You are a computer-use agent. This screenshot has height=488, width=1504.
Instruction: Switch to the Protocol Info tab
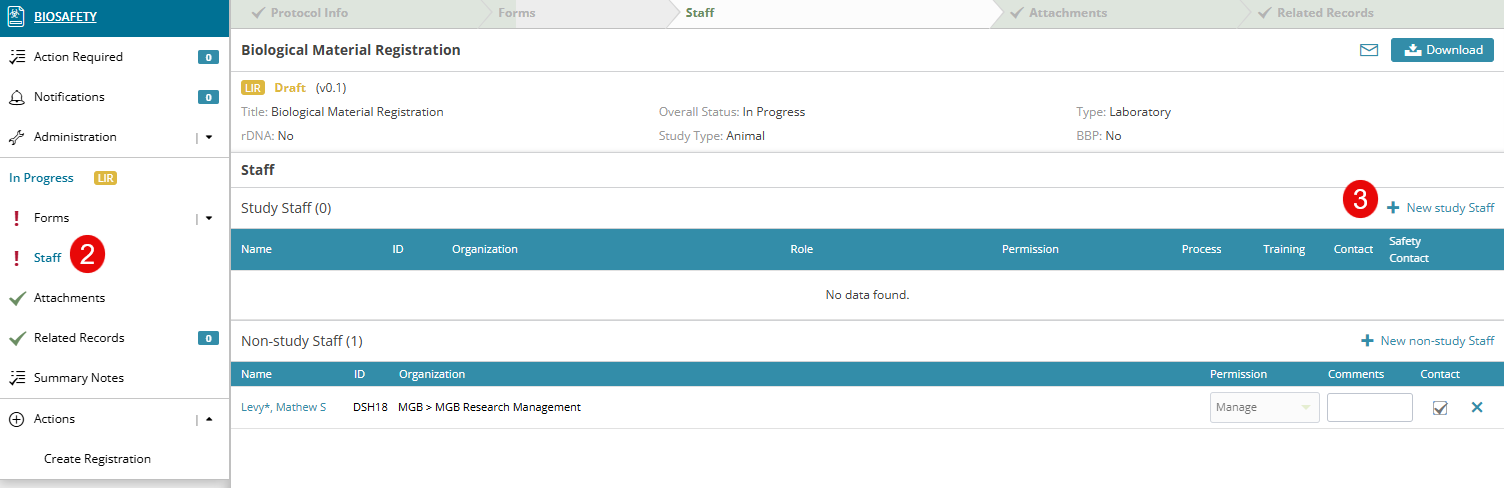[310, 13]
